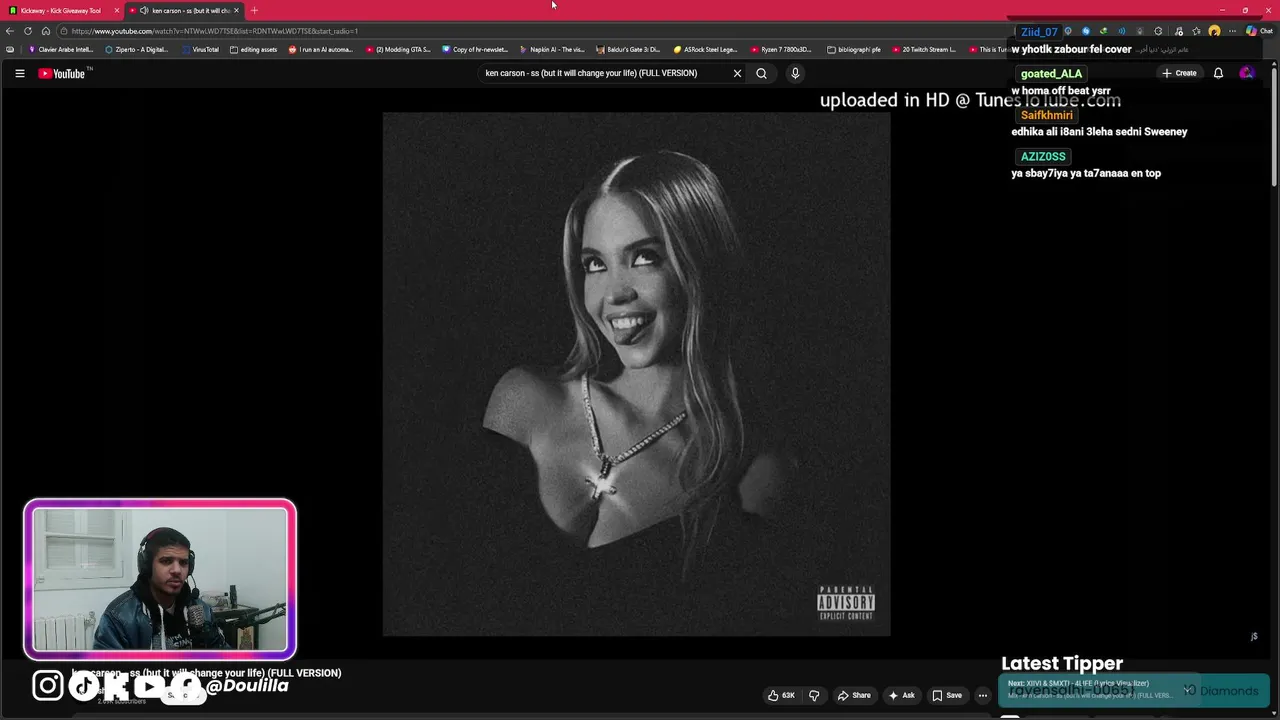The width and height of the screenshot is (1280, 720).
Task: Share the video
Action: pos(854,695)
